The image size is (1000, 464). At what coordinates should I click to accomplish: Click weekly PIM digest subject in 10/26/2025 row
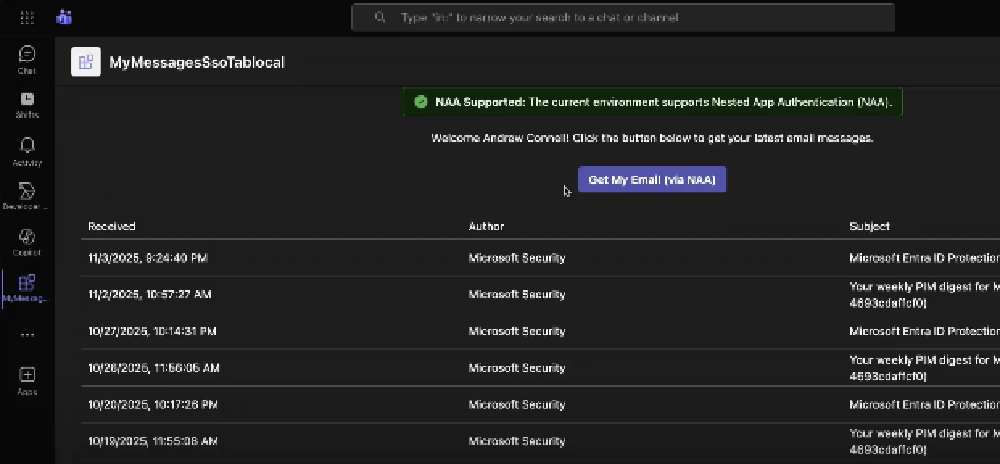pyautogui.click(x=924, y=368)
